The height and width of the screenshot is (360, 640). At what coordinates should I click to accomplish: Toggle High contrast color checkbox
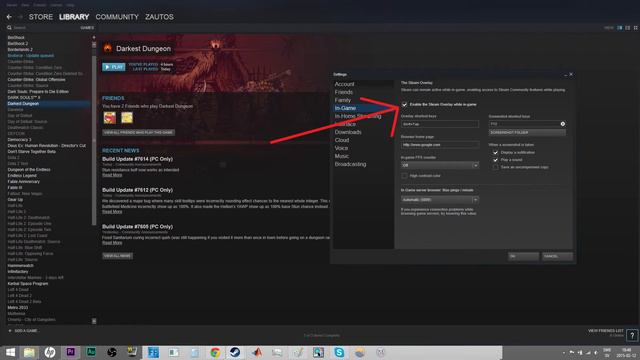[x=404, y=176]
